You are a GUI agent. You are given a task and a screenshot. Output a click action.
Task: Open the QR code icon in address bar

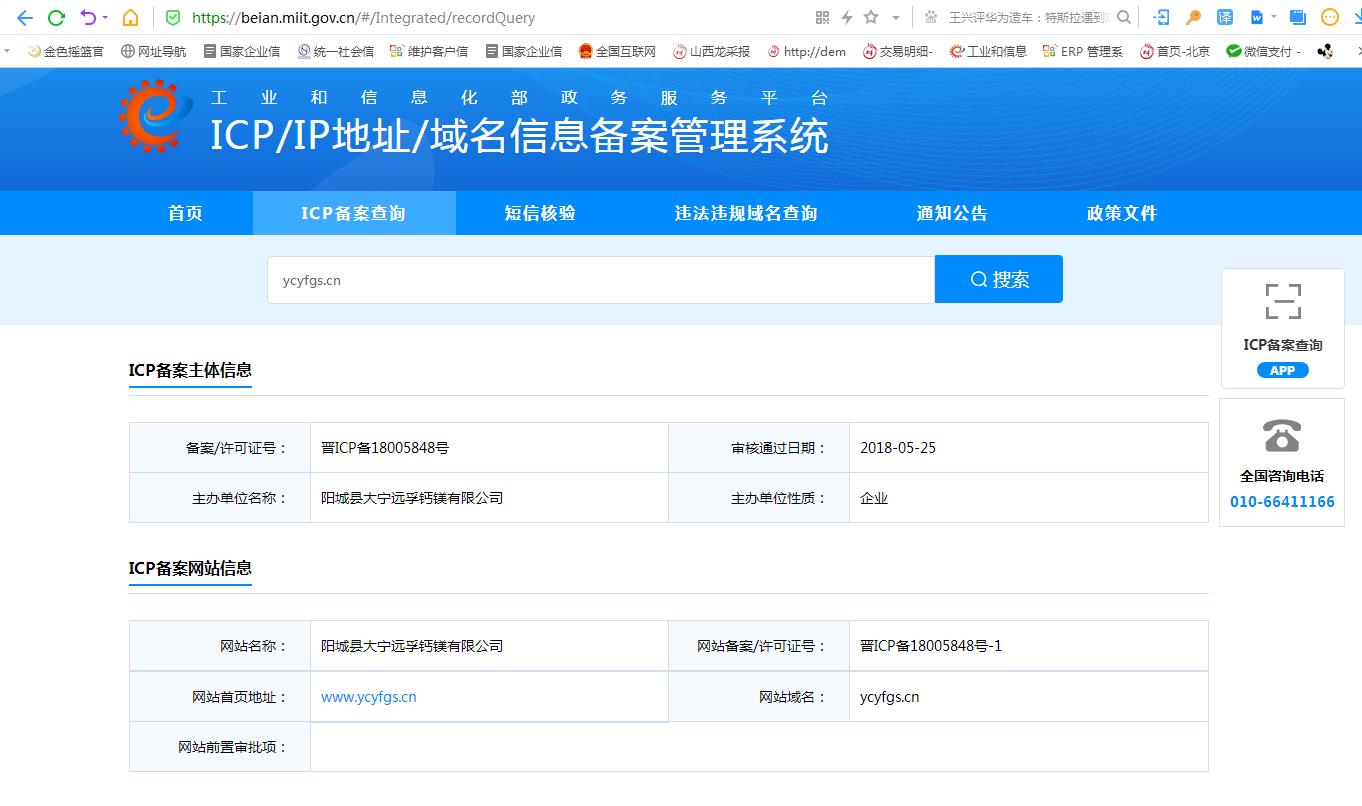822,17
